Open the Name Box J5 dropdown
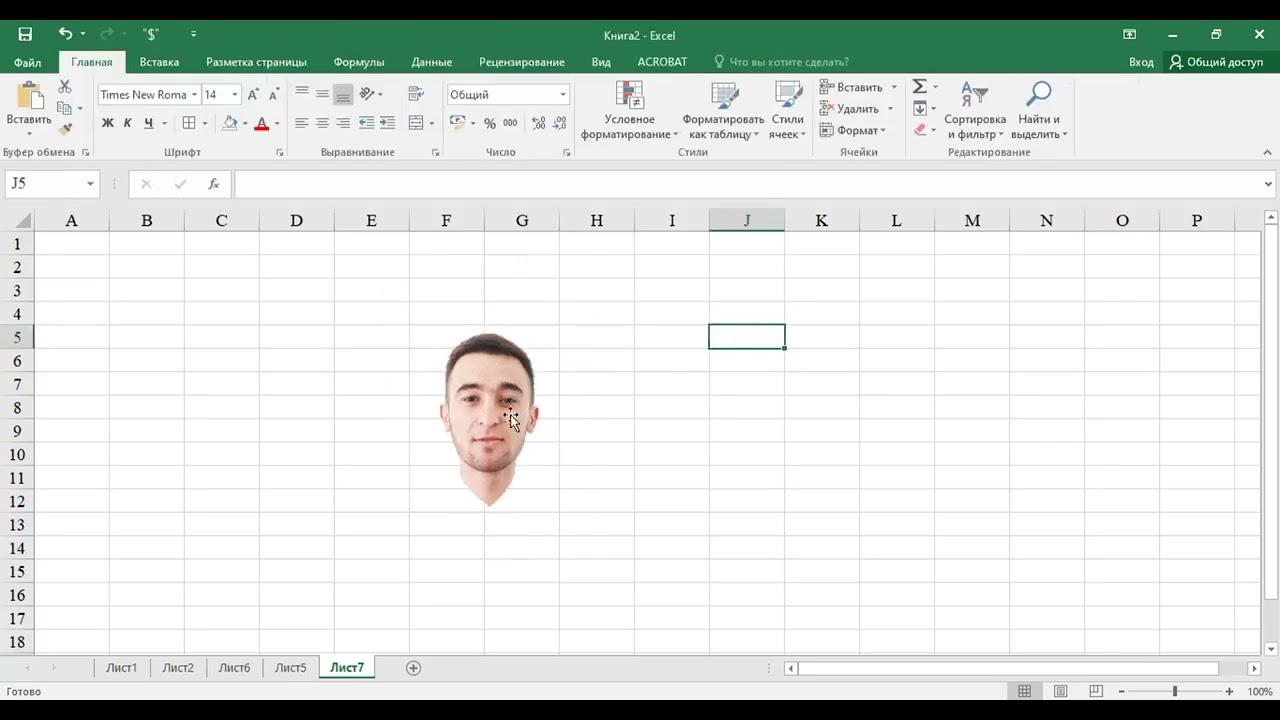 coord(90,184)
